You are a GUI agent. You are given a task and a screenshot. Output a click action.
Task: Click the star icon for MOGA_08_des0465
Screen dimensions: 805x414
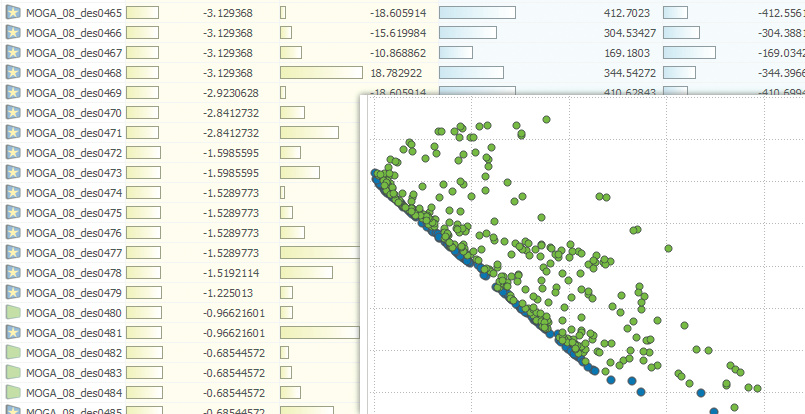click(x=13, y=12)
